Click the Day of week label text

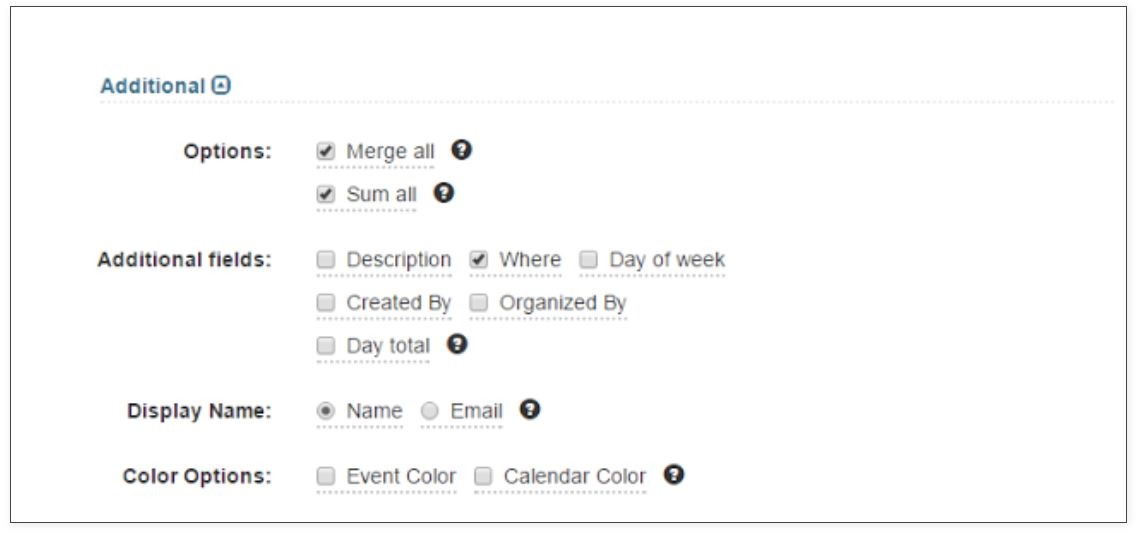tap(667, 260)
